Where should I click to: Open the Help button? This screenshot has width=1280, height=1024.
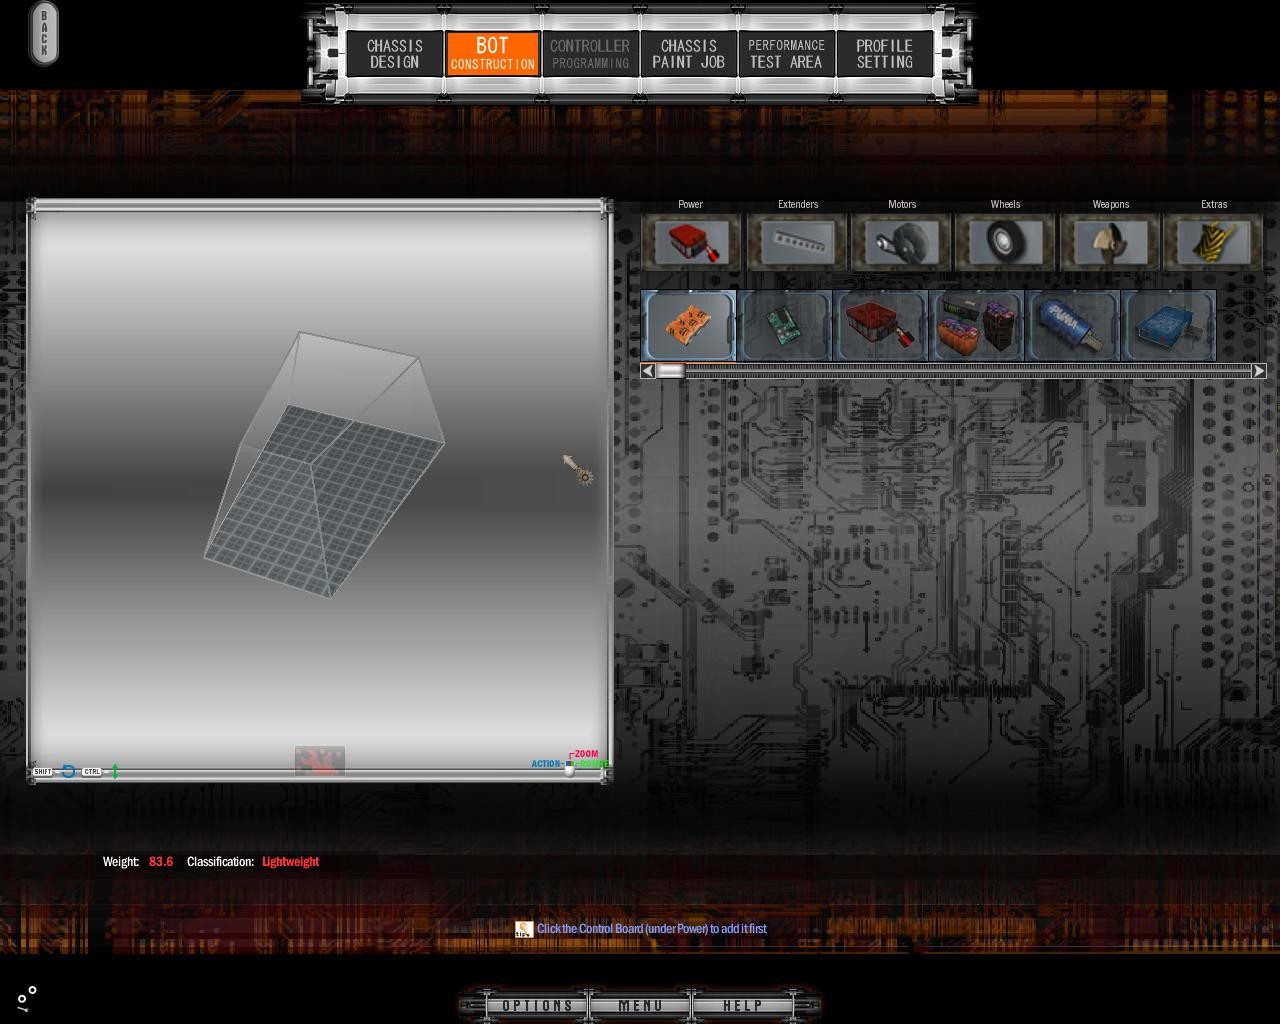pos(742,1005)
